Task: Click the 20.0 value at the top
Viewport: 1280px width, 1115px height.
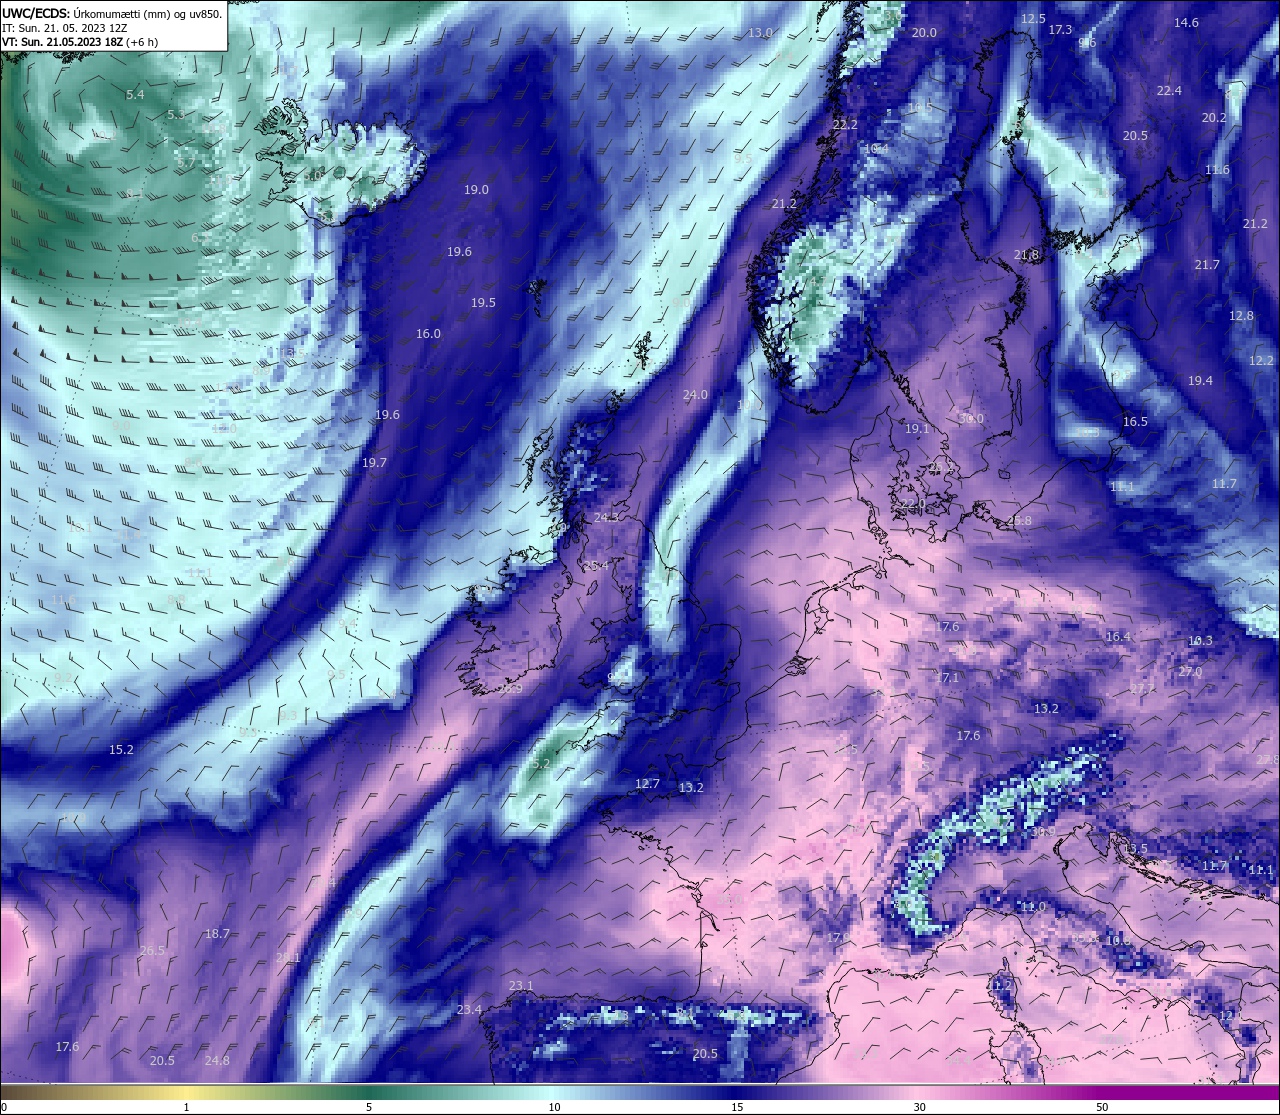Action: (x=924, y=32)
